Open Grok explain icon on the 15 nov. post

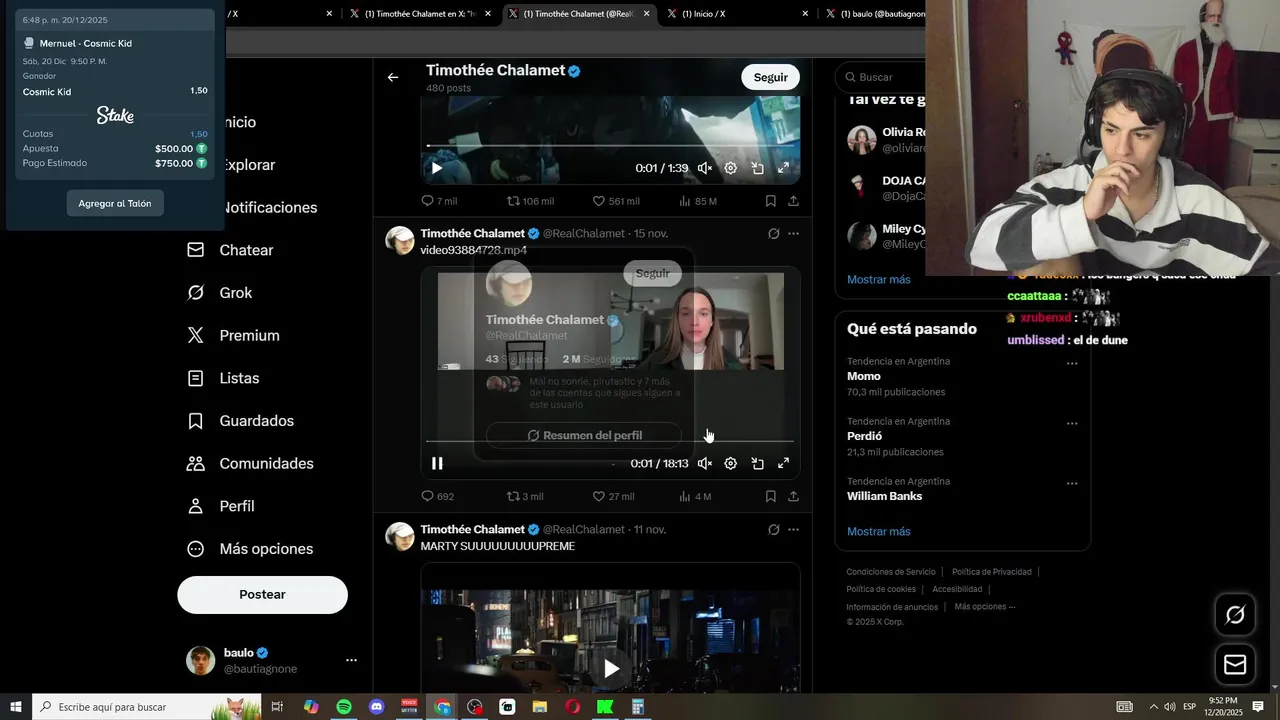[773, 234]
